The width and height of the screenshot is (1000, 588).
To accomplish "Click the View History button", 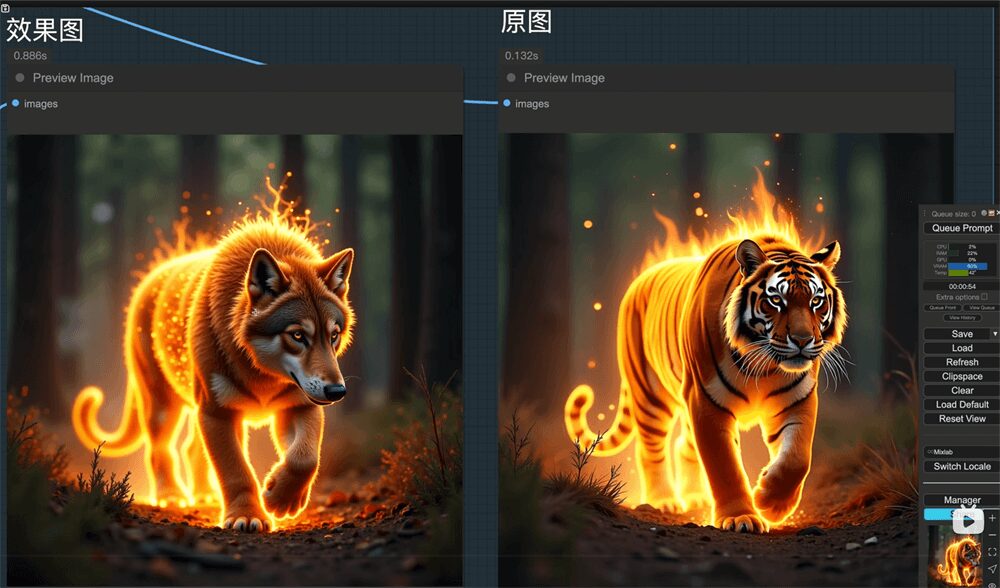I will pyautogui.click(x=962, y=317).
